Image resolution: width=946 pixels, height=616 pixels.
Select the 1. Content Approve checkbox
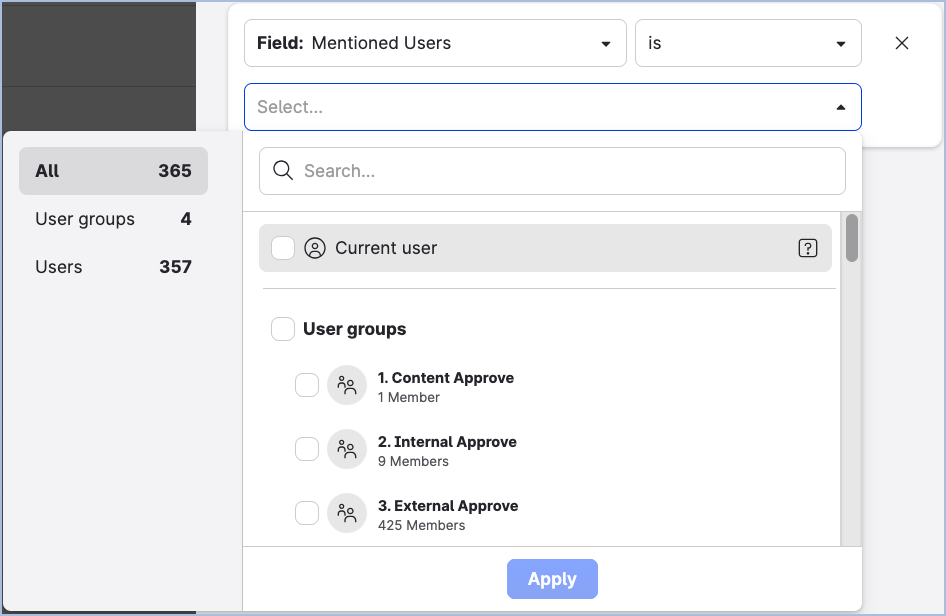[x=307, y=386]
